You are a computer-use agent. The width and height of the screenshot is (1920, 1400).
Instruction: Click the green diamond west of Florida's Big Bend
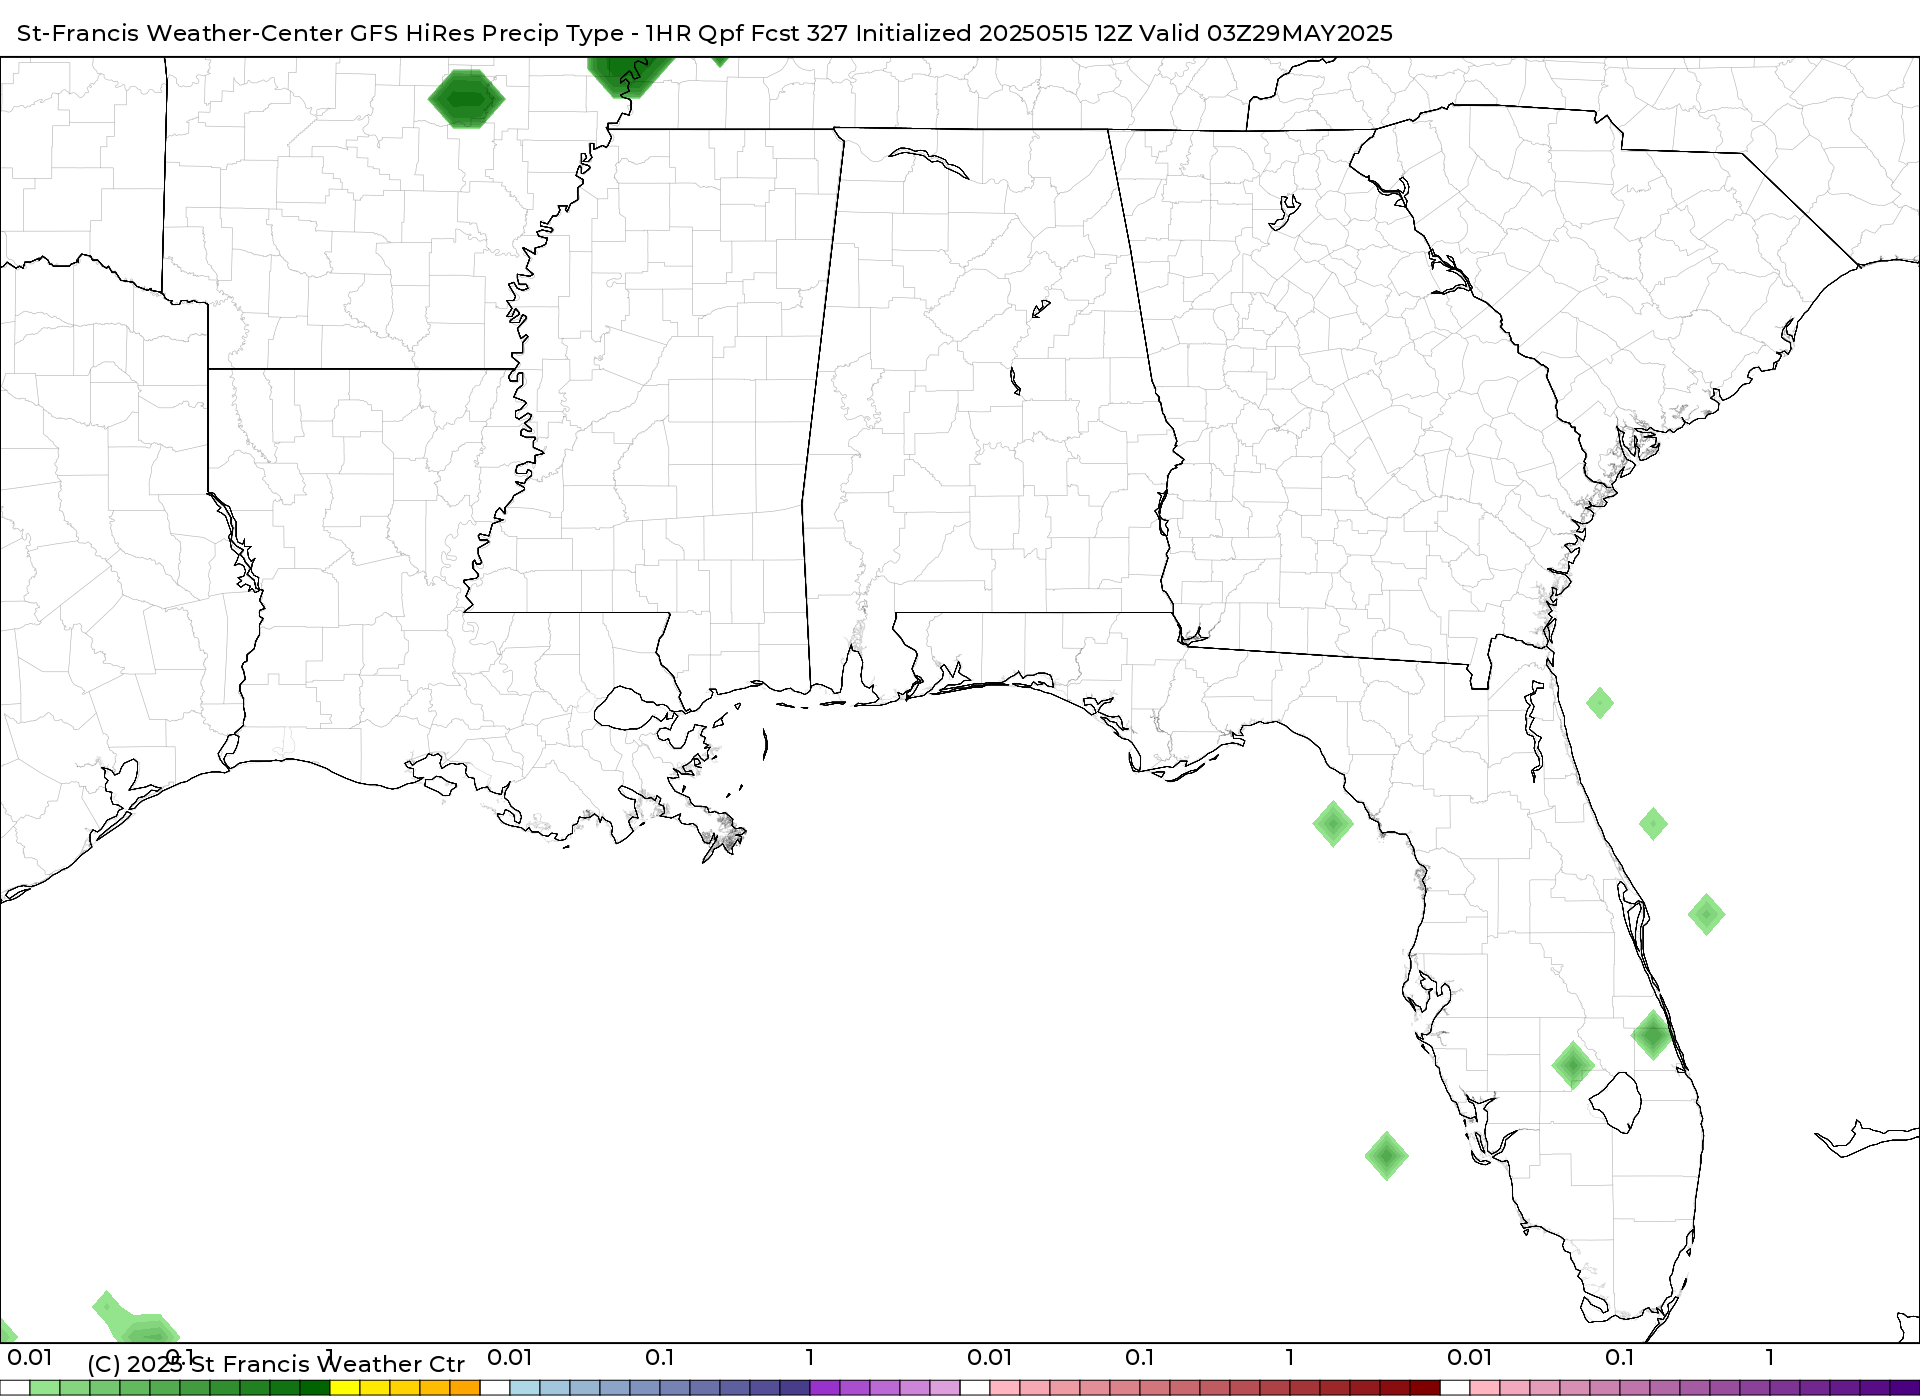(x=1333, y=824)
